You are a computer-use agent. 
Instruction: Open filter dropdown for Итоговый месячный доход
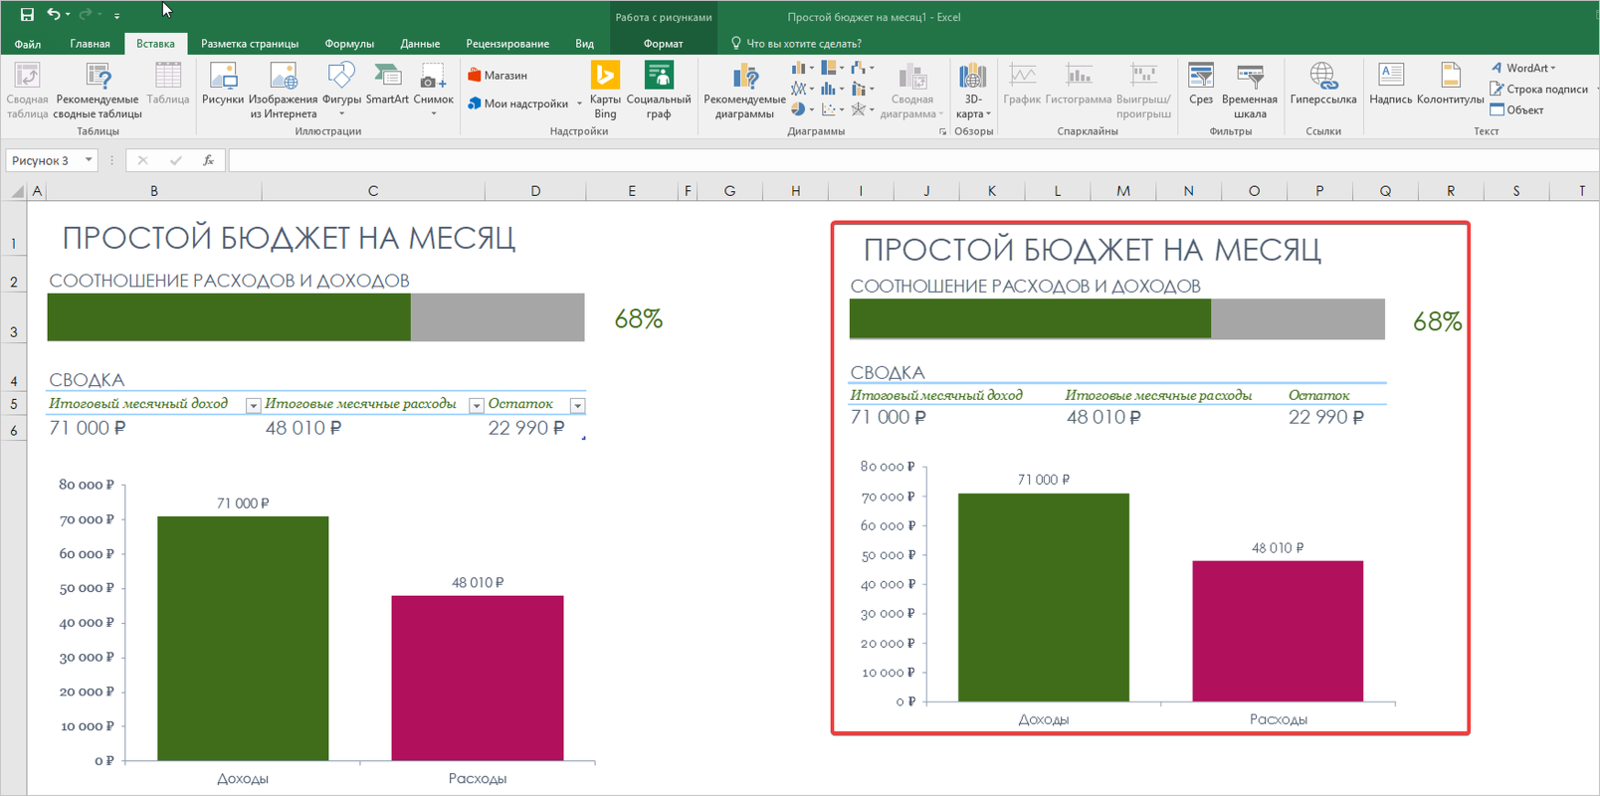253,405
